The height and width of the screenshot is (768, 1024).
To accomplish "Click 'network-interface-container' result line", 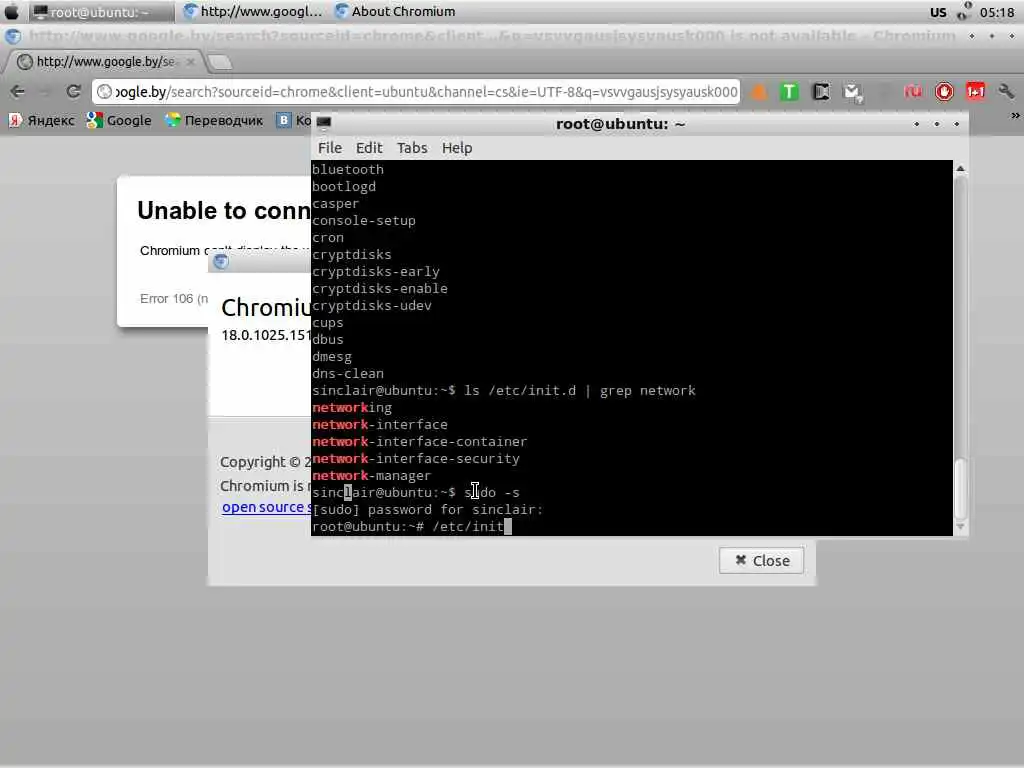I will 420,441.
